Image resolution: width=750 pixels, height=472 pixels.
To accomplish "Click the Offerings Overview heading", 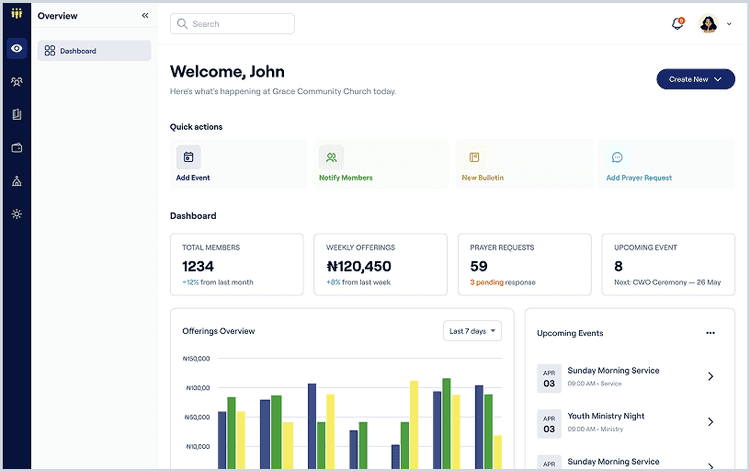I will [x=219, y=331].
